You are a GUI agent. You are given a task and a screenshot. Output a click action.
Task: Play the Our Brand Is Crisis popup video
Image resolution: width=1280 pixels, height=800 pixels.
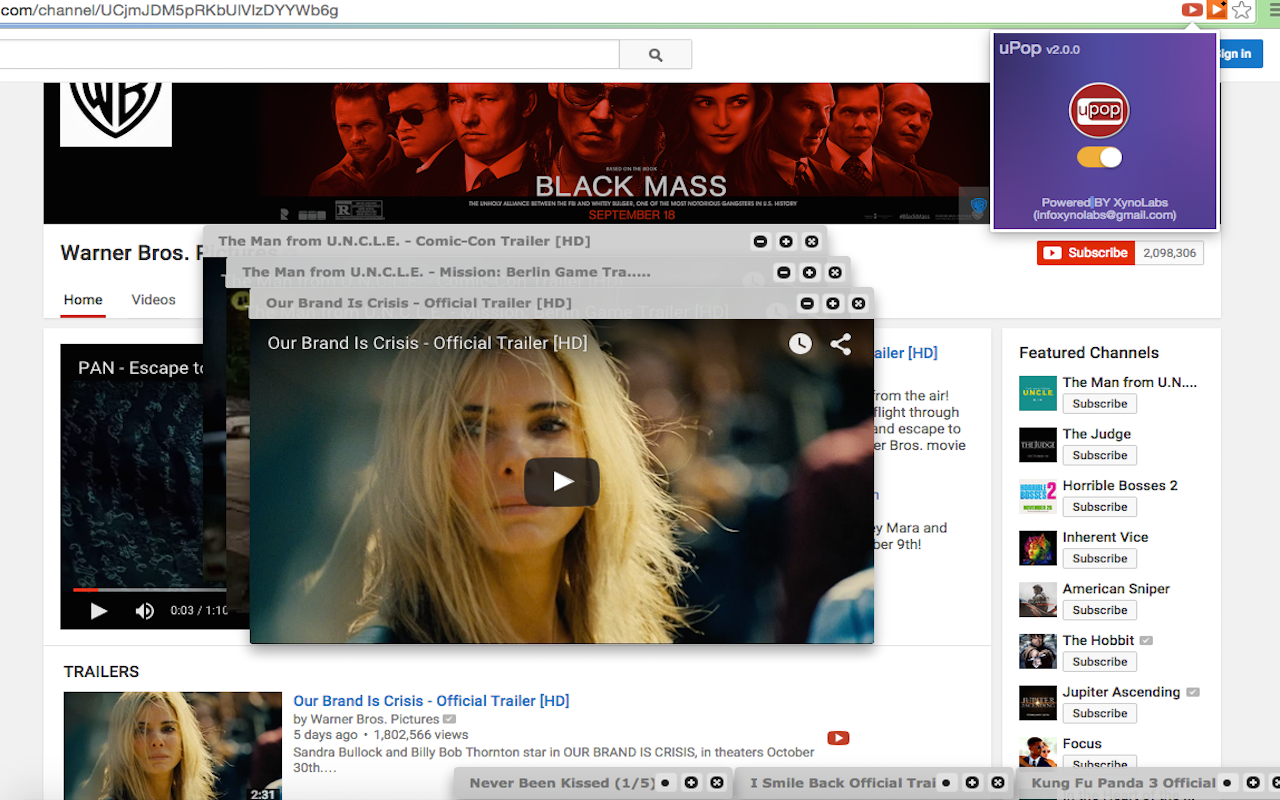click(562, 482)
